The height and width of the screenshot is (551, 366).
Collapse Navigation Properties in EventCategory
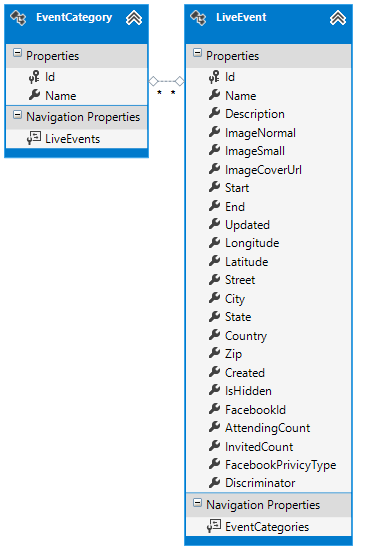(x=18, y=115)
